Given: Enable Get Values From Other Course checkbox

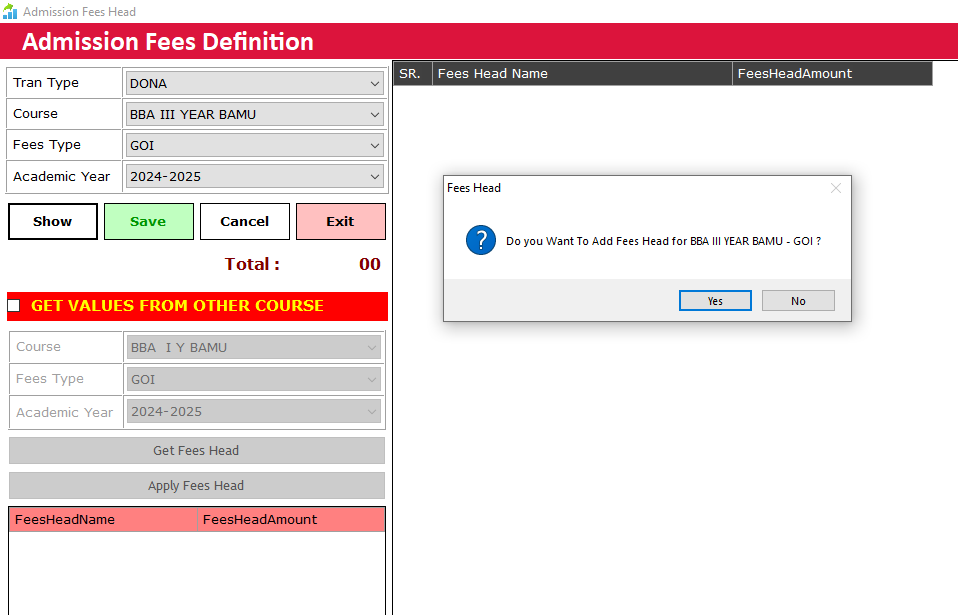Looking at the screenshot, I should coord(14,305).
